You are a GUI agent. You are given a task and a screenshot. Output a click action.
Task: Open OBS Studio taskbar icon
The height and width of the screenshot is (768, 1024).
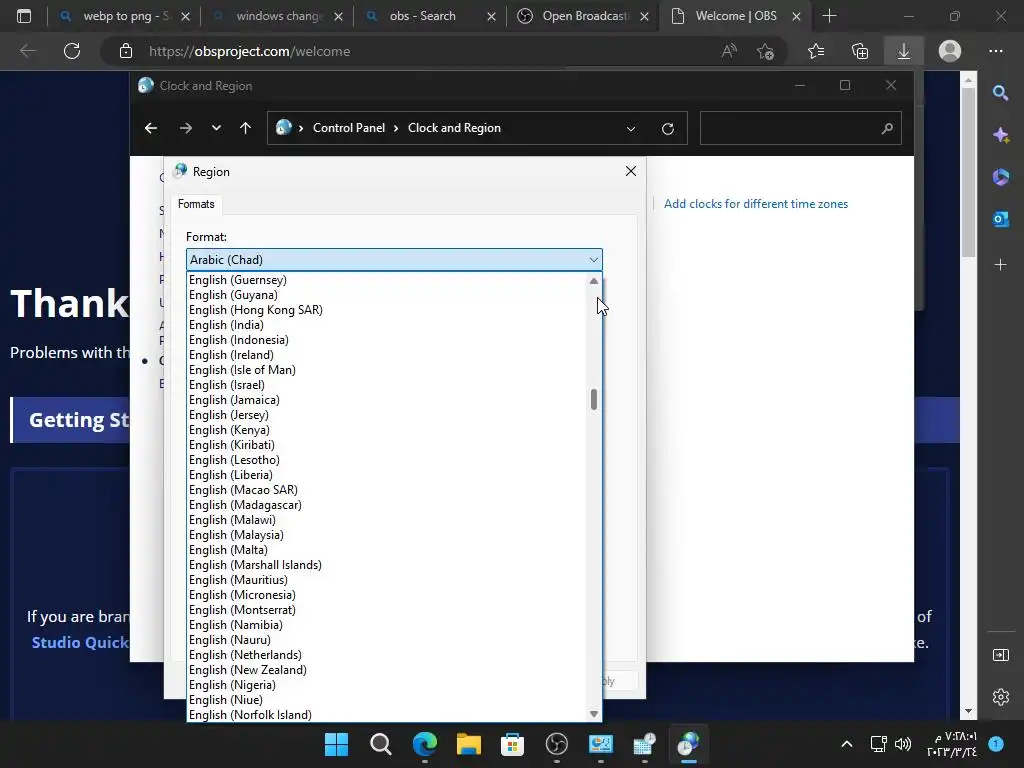556,744
